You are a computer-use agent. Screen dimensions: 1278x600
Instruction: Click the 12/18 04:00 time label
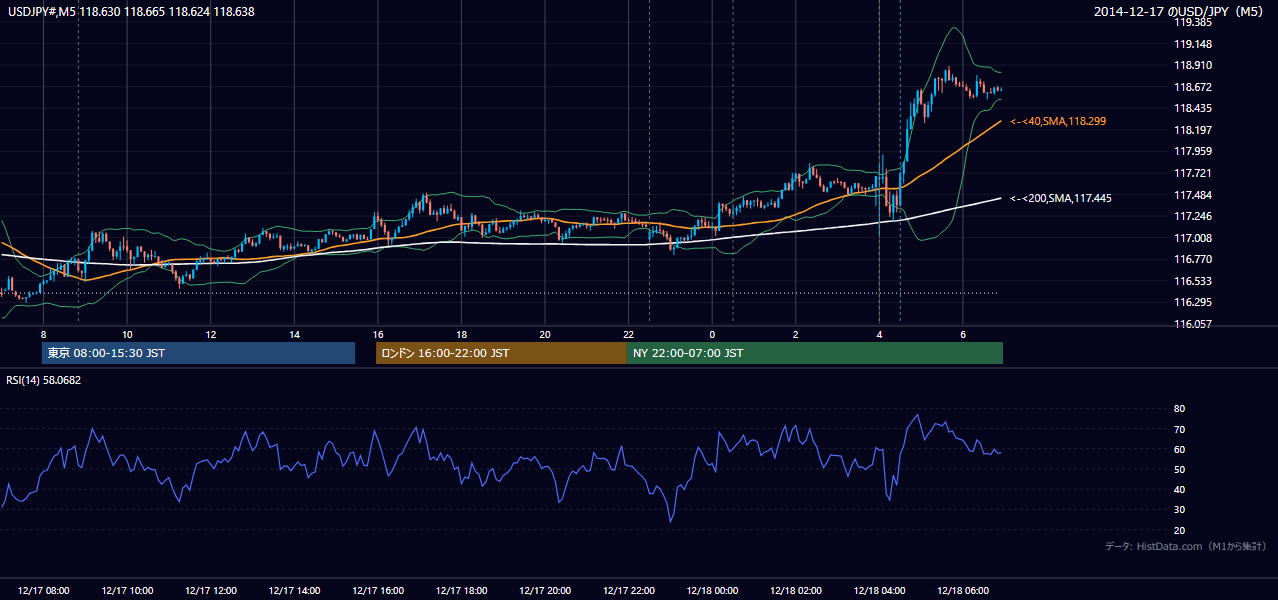[x=880, y=591]
